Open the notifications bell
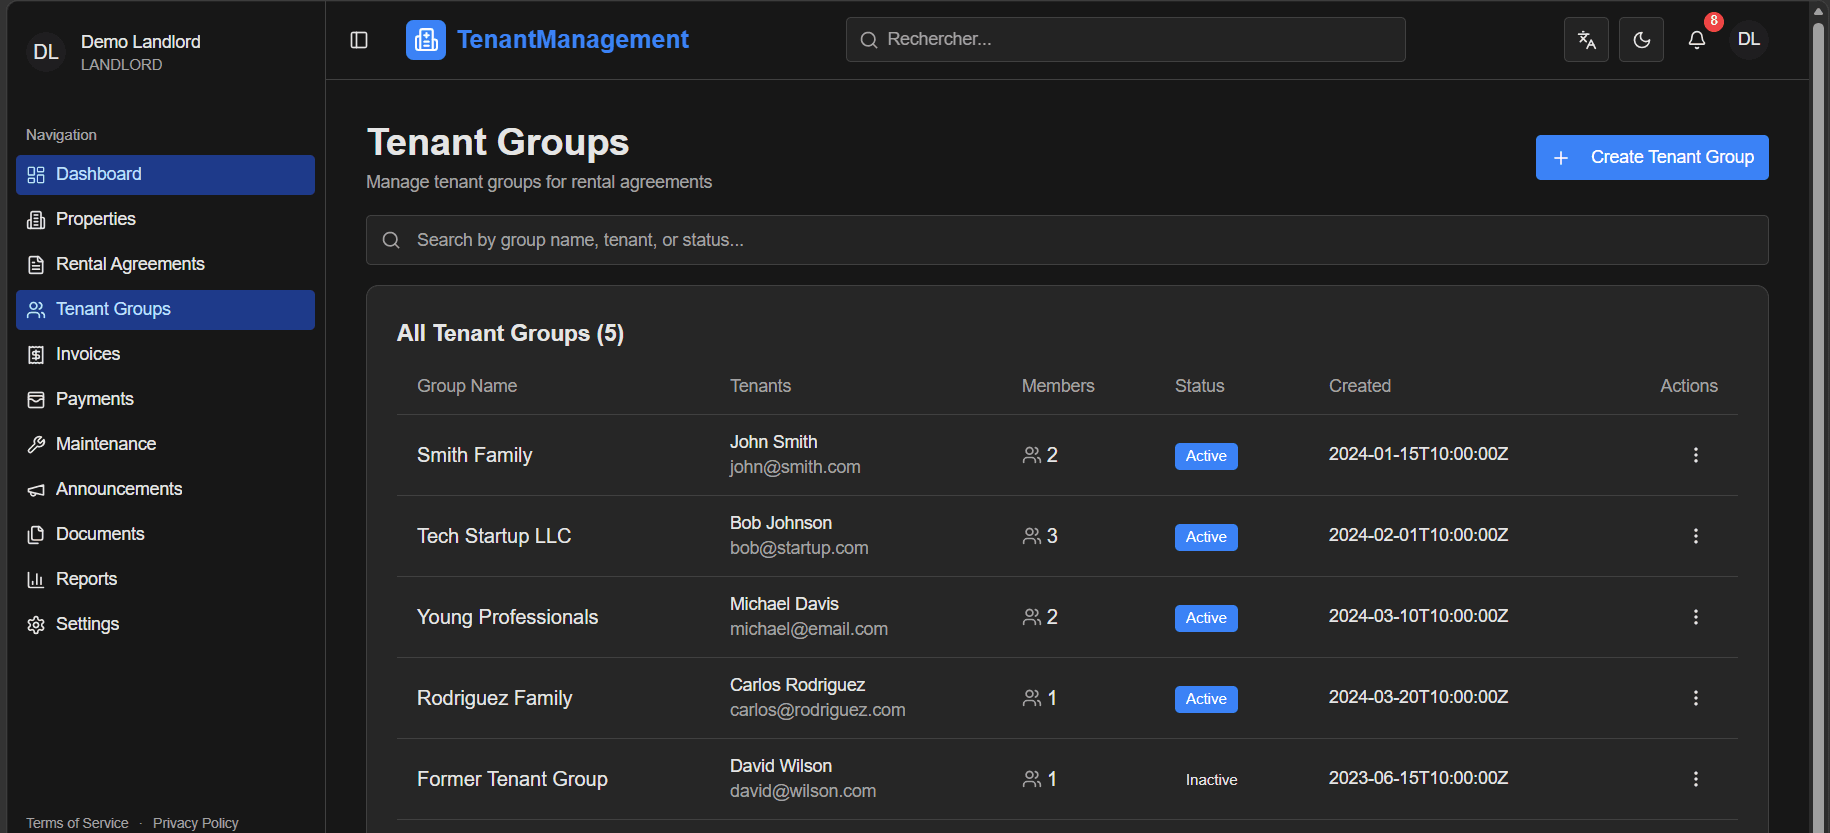Viewport: 1830px width, 833px height. point(1697,40)
